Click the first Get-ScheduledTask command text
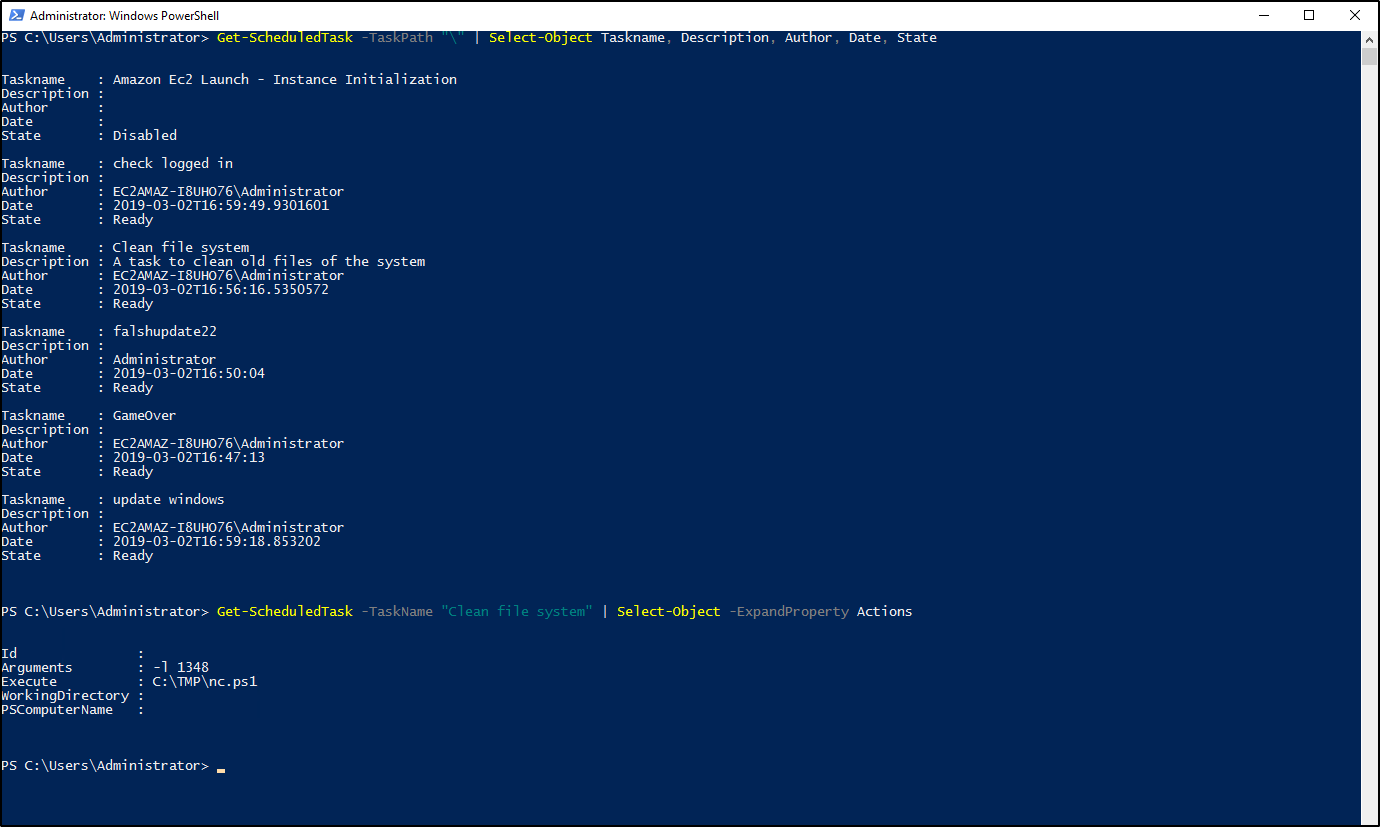 point(284,38)
